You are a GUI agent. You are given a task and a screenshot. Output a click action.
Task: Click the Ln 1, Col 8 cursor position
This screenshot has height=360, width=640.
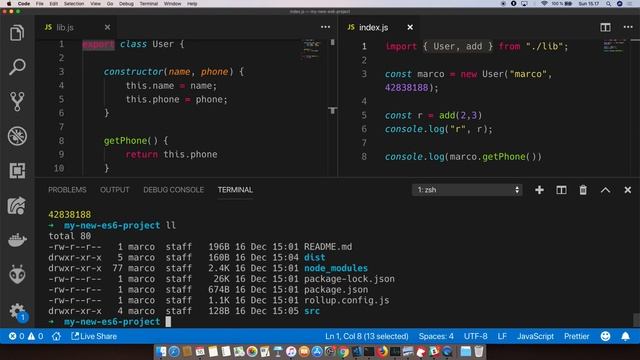click(x=367, y=336)
